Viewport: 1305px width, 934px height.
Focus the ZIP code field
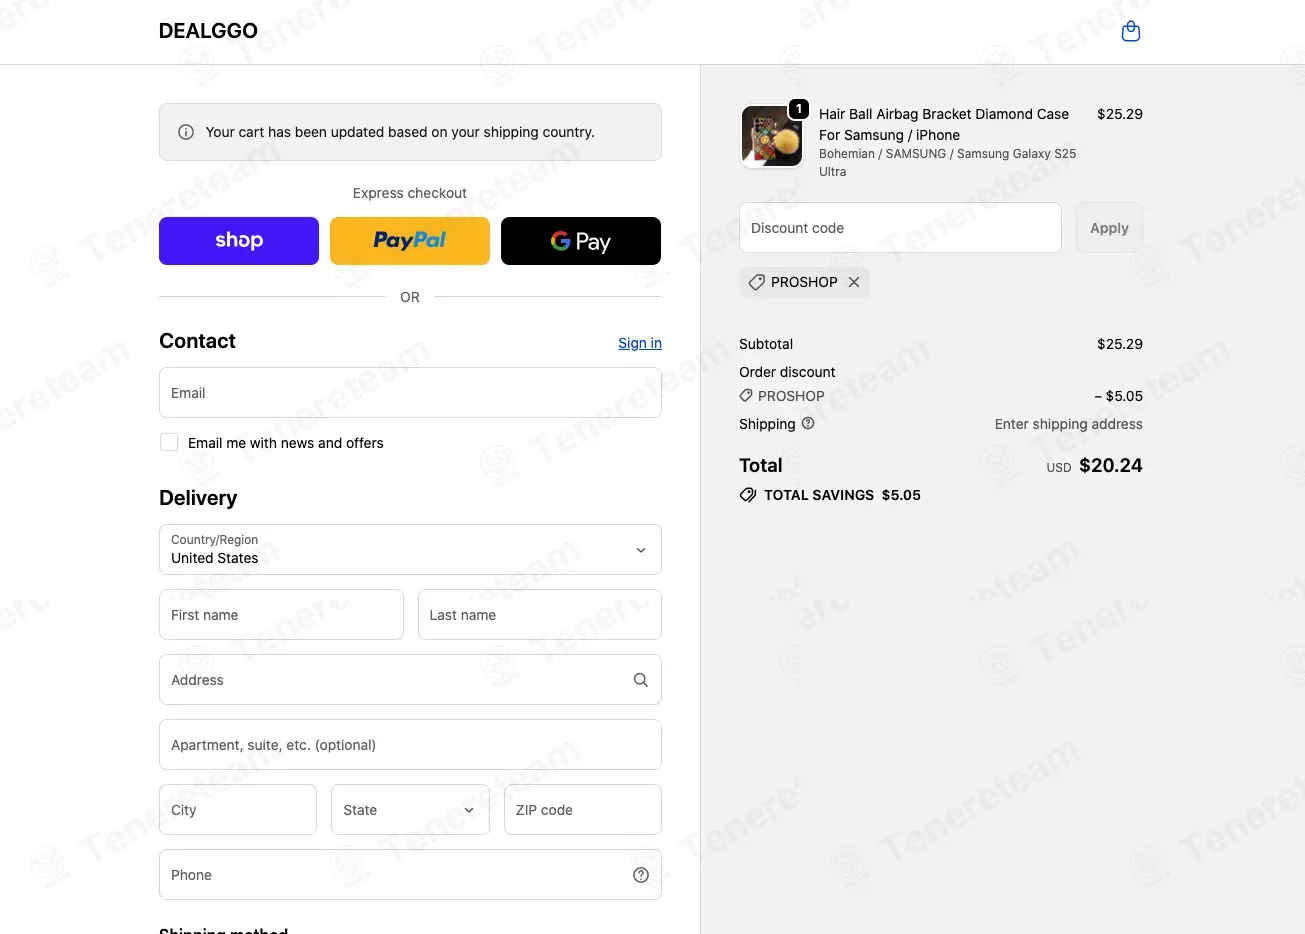[x=583, y=810]
